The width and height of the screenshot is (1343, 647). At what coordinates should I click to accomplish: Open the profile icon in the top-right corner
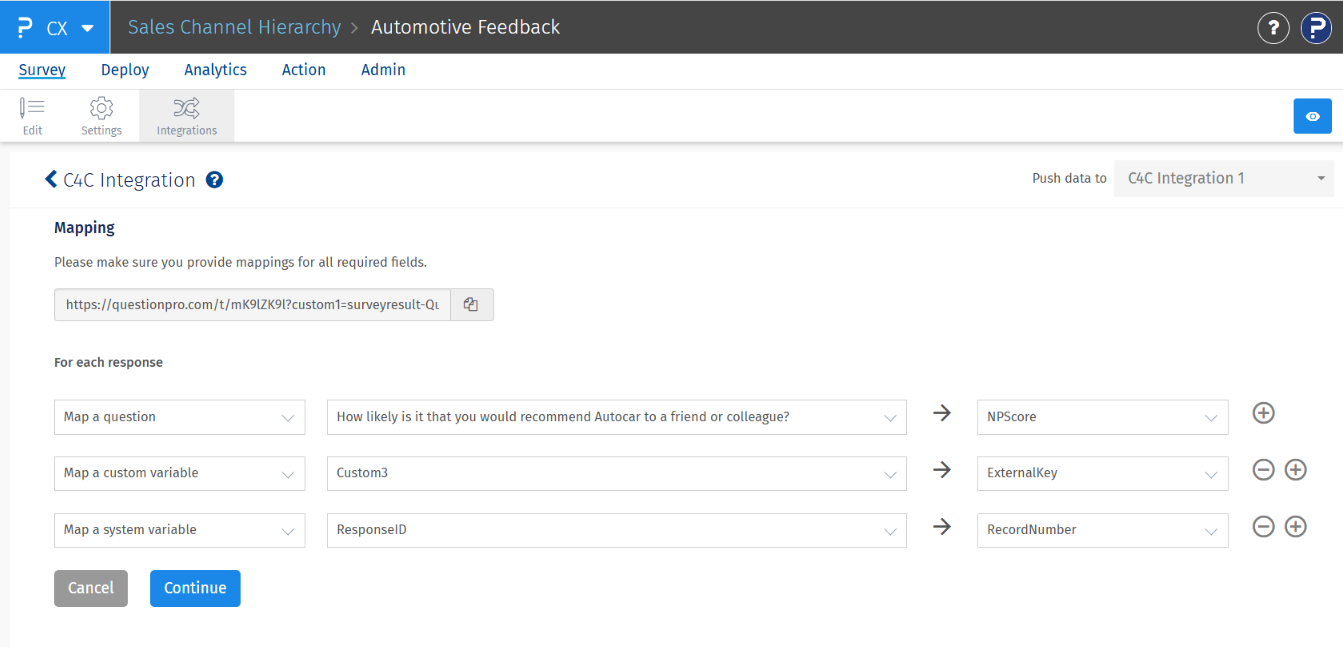click(x=1316, y=27)
